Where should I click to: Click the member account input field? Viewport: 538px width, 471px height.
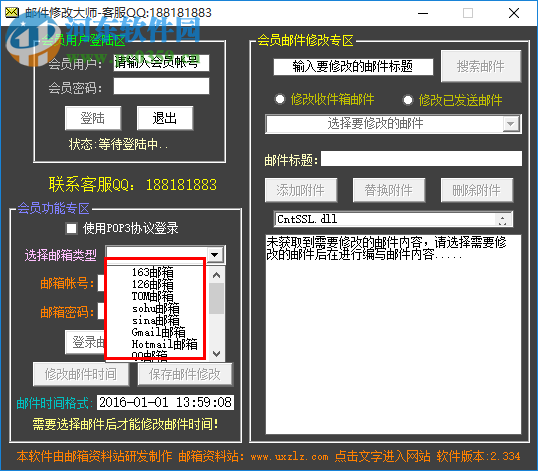[x=161, y=63]
